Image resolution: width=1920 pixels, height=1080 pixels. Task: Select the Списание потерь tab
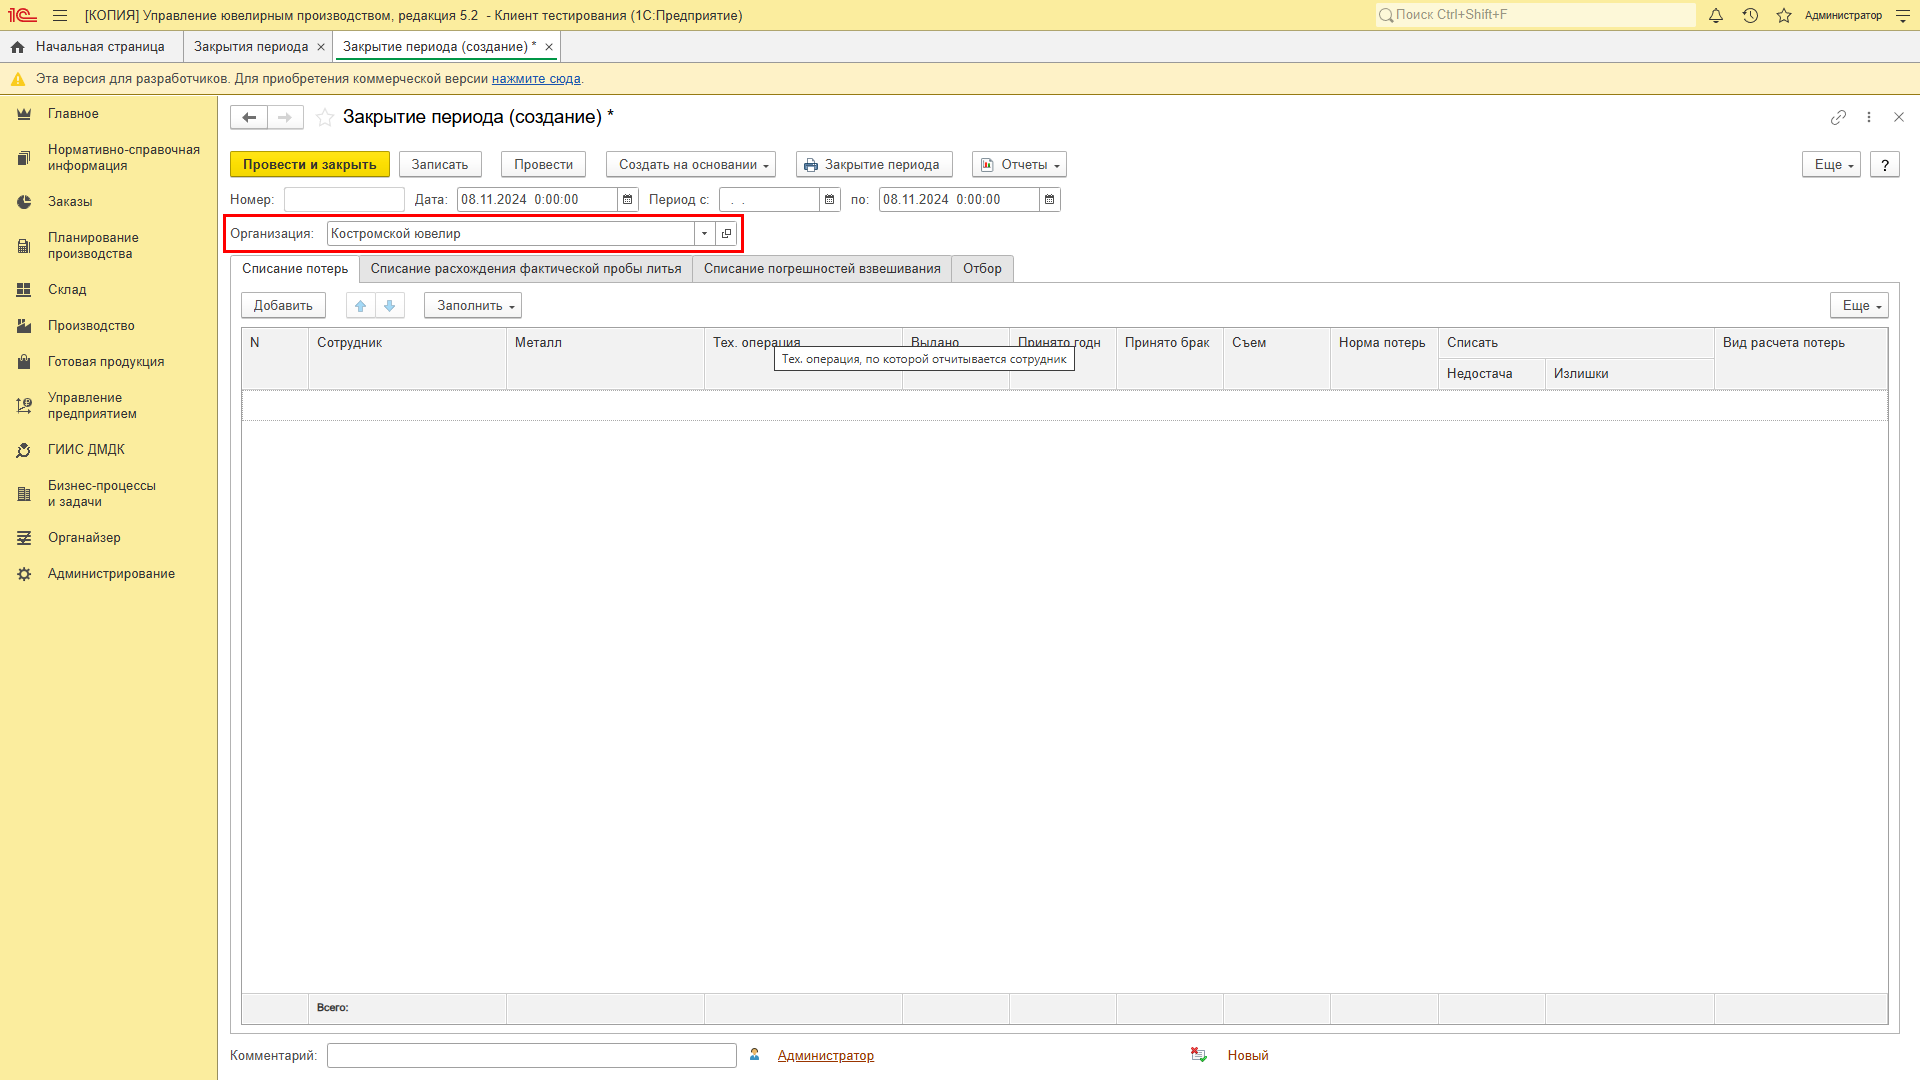[x=295, y=269]
